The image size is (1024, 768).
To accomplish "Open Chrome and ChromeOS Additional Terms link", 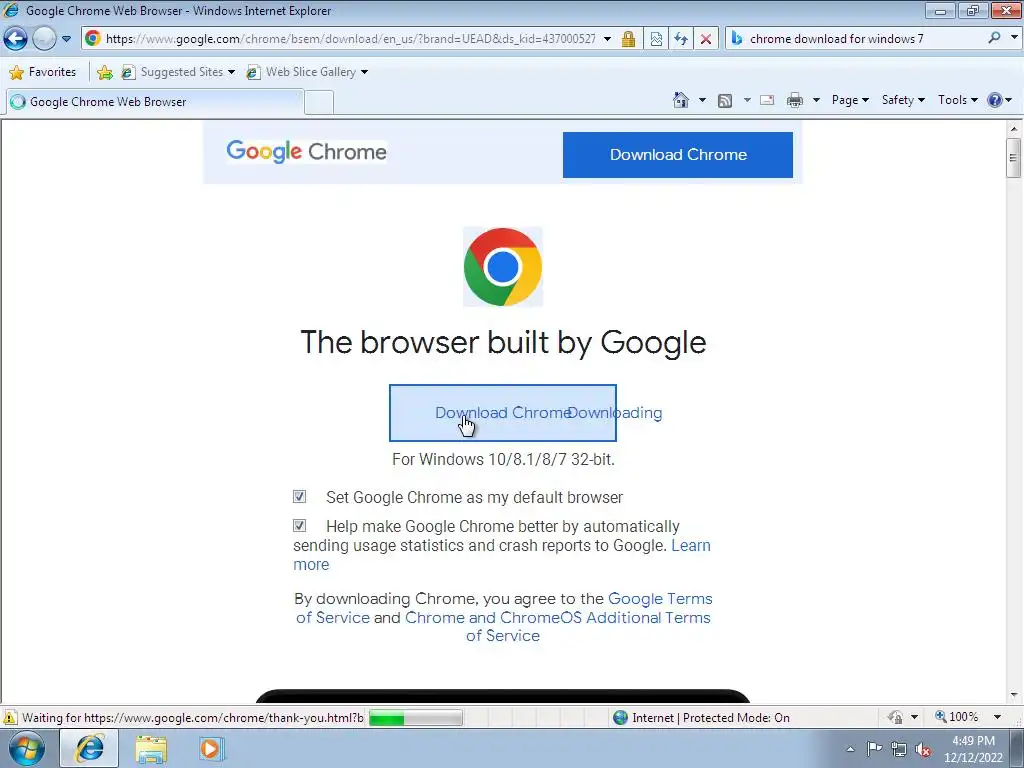I will (x=557, y=618).
